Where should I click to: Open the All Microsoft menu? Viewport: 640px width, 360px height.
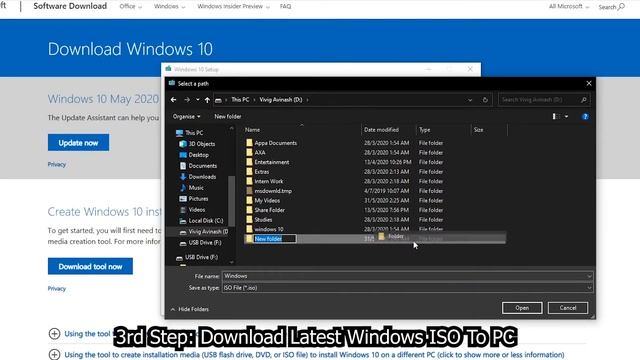click(x=569, y=7)
